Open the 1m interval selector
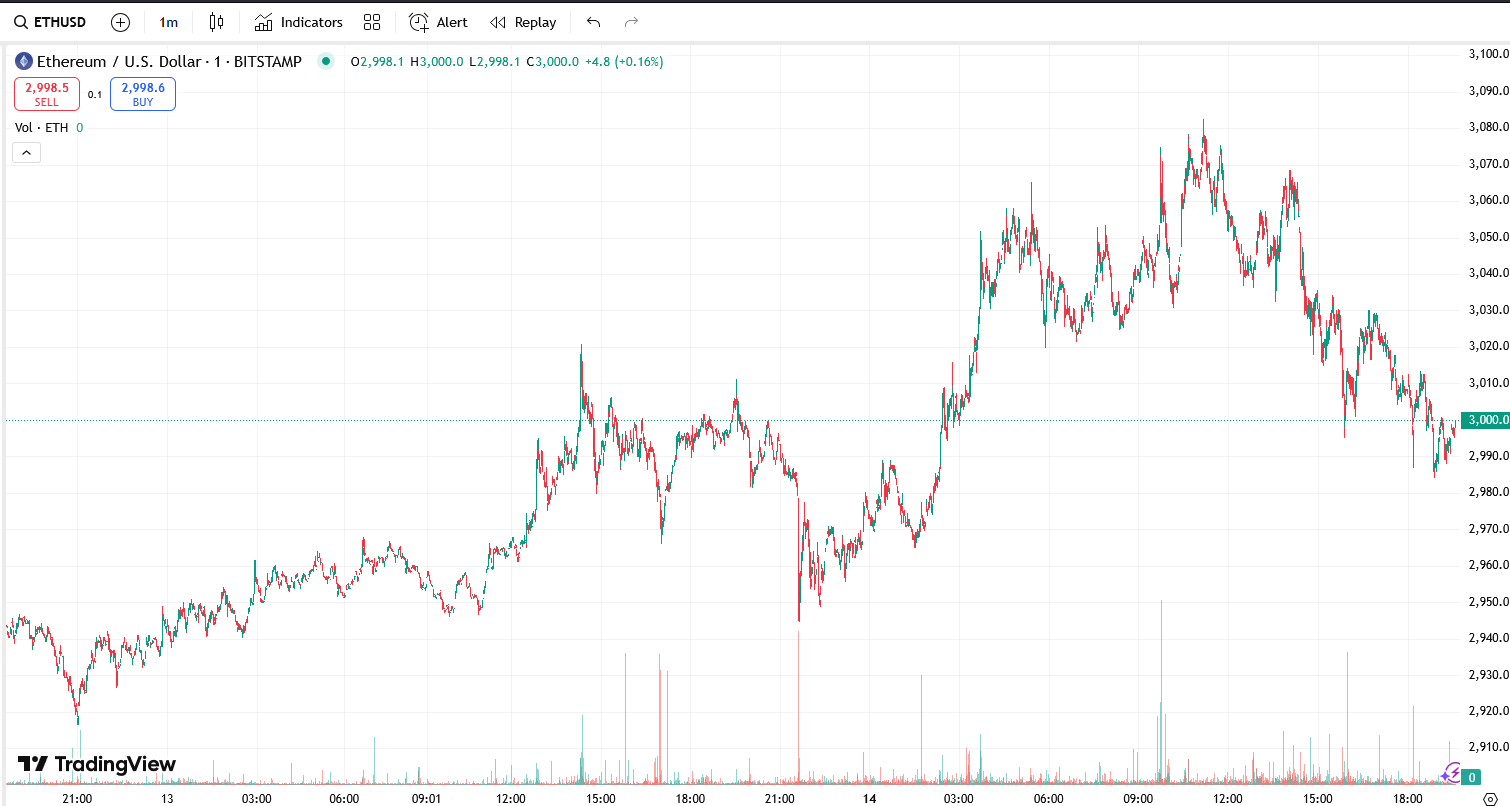Screen dimensions: 1510x806 pyautogui.click(x=169, y=22)
